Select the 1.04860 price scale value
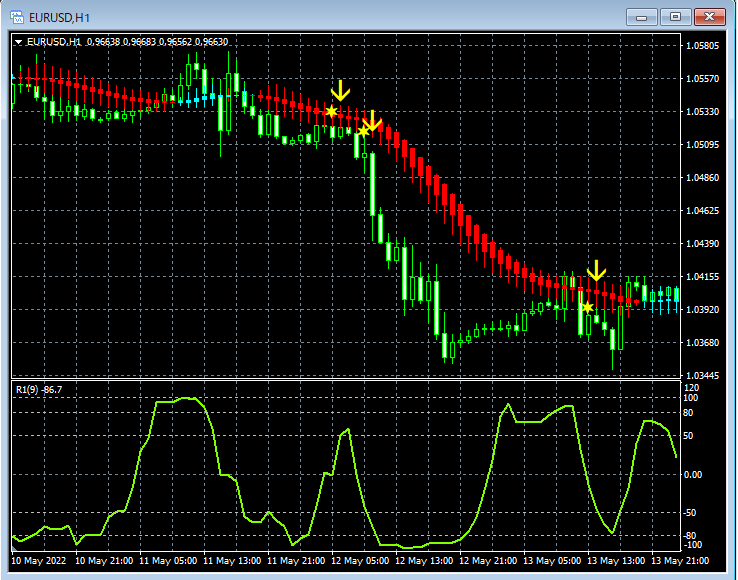The height and width of the screenshot is (580, 738). (703, 177)
